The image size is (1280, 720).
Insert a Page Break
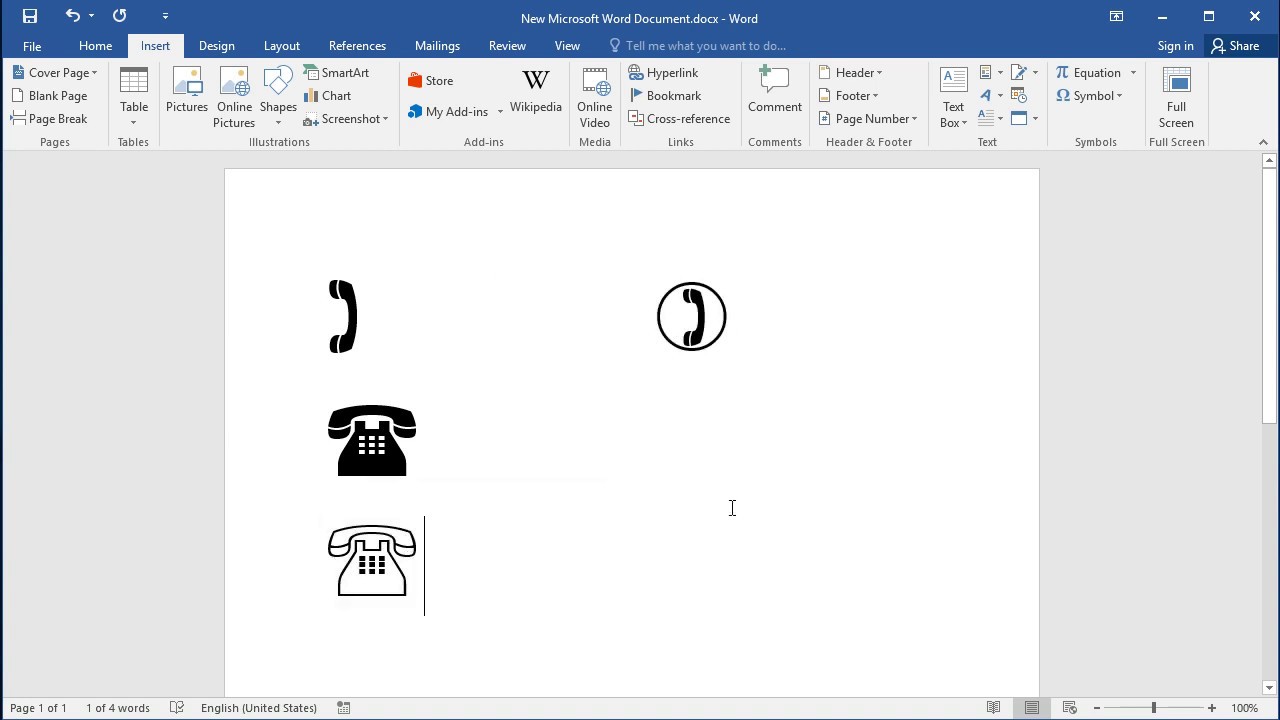(x=49, y=119)
